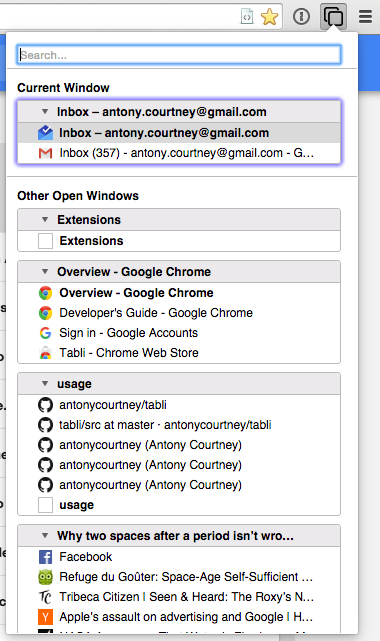This screenshot has width=380, height=641.
Task: Collapse the Overview - Google Chrome group
Action: tap(45, 271)
